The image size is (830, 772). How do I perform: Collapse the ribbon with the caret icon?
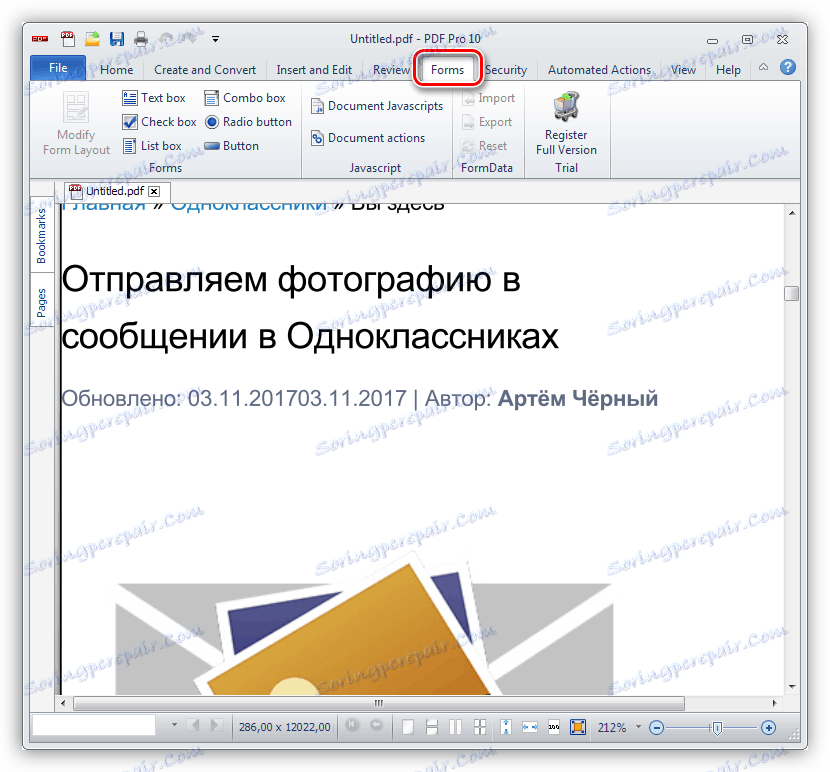tap(763, 67)
